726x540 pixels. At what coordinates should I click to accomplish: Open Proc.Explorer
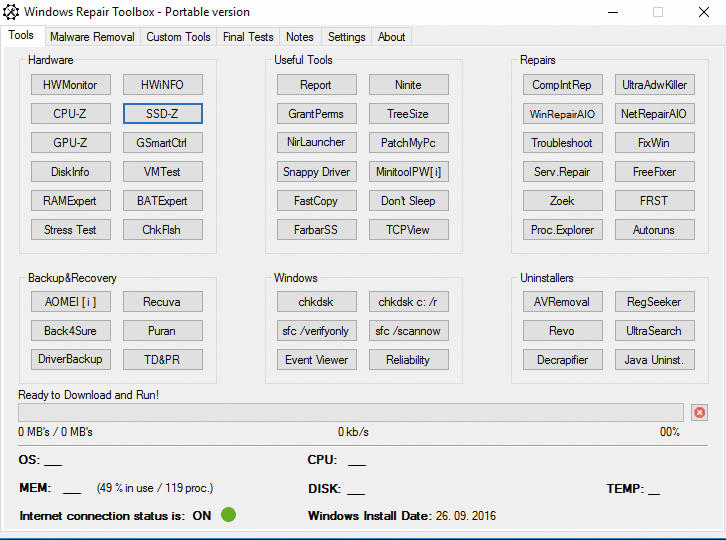pyautogui.click(x=563, y=230)
